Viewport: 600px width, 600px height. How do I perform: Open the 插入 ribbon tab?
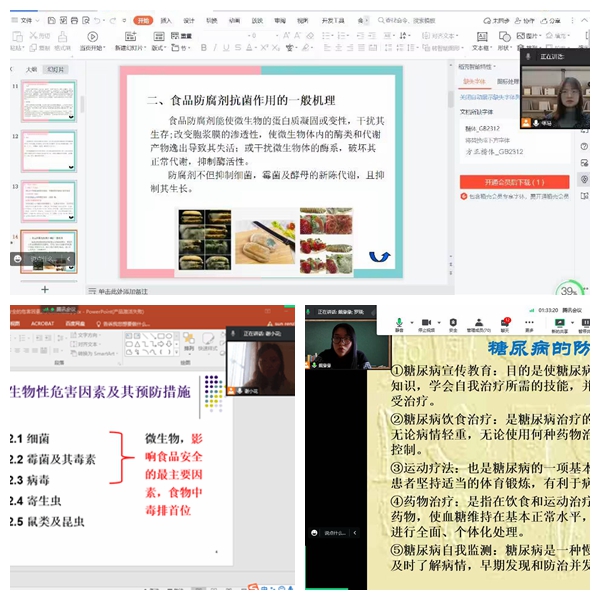pos(166,19)
